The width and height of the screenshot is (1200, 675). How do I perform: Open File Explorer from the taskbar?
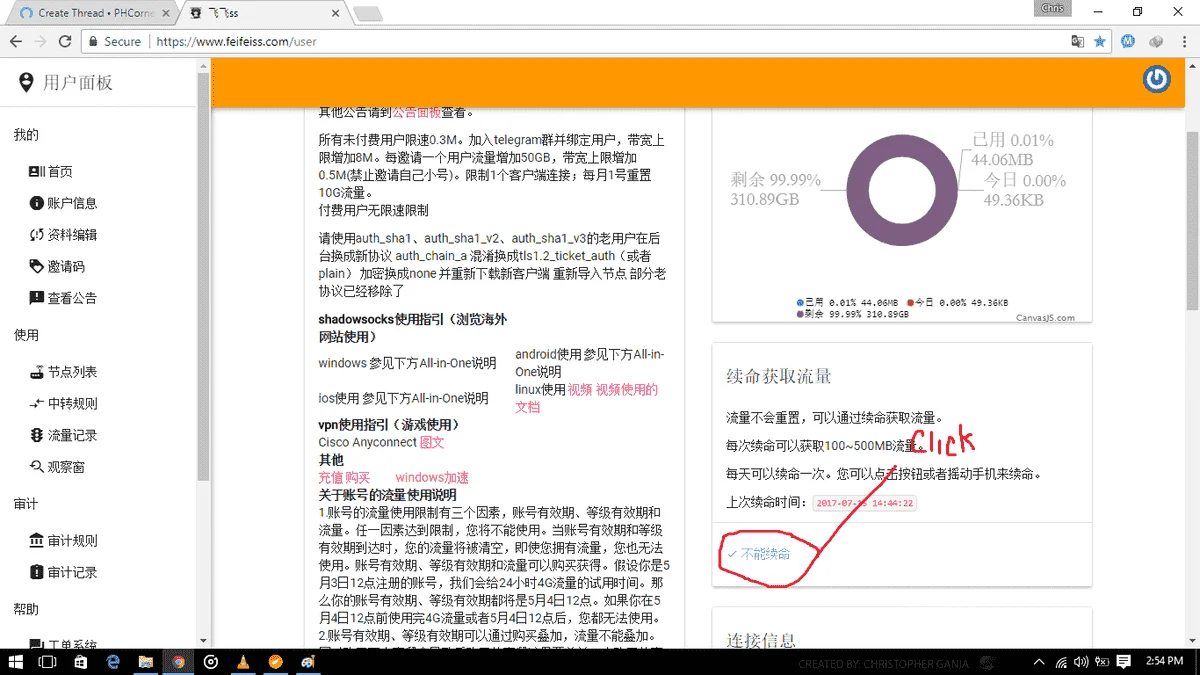pyautogui.click(x=146, y=661)
